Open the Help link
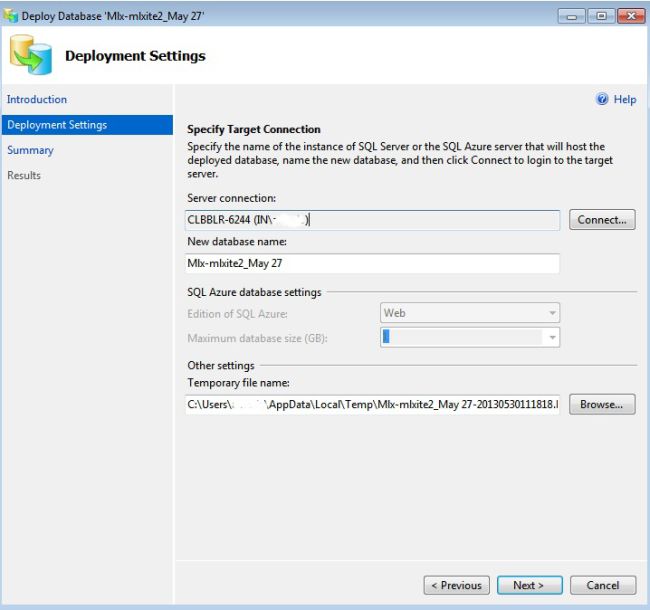The height and width of the screenshot is (610, 650). click(625, 99)
